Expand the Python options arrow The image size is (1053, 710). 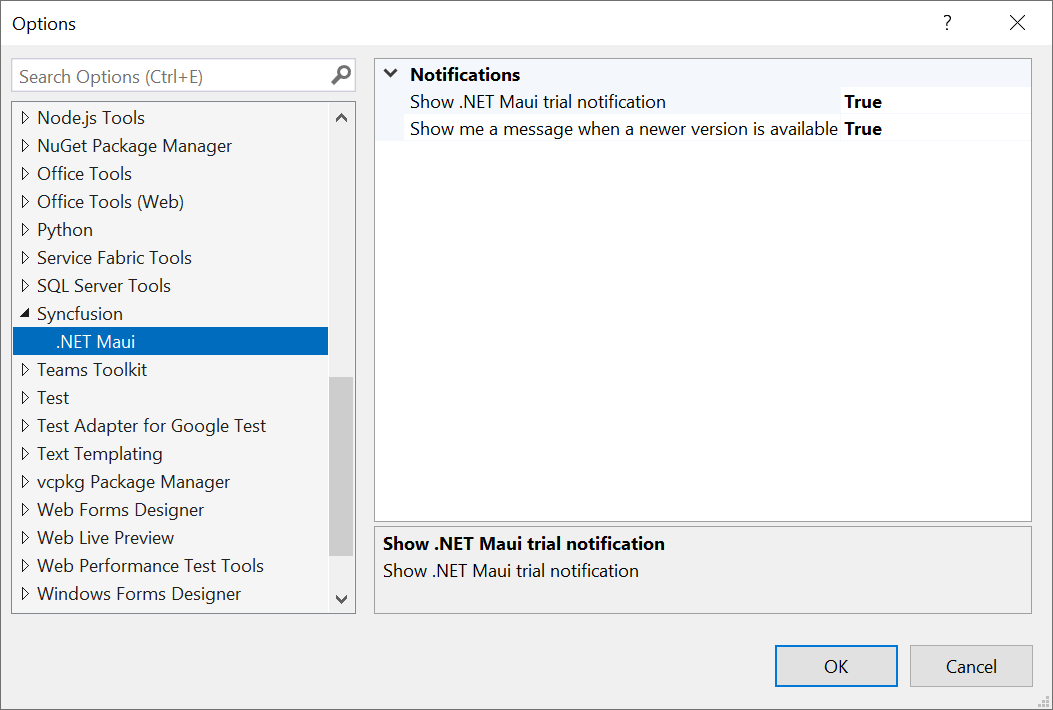click(x=25, y=230)
